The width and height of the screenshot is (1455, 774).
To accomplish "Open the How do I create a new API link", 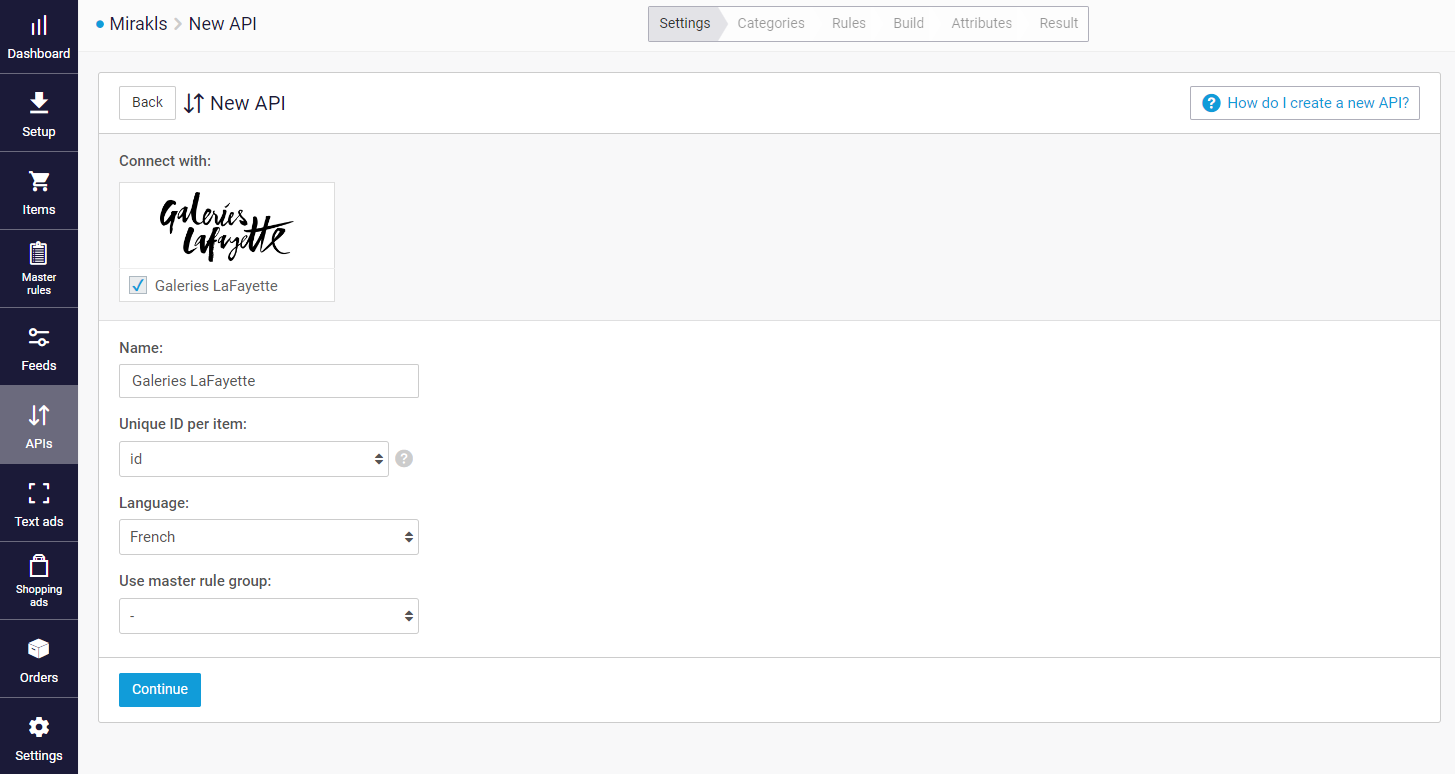I will 1304,102.
